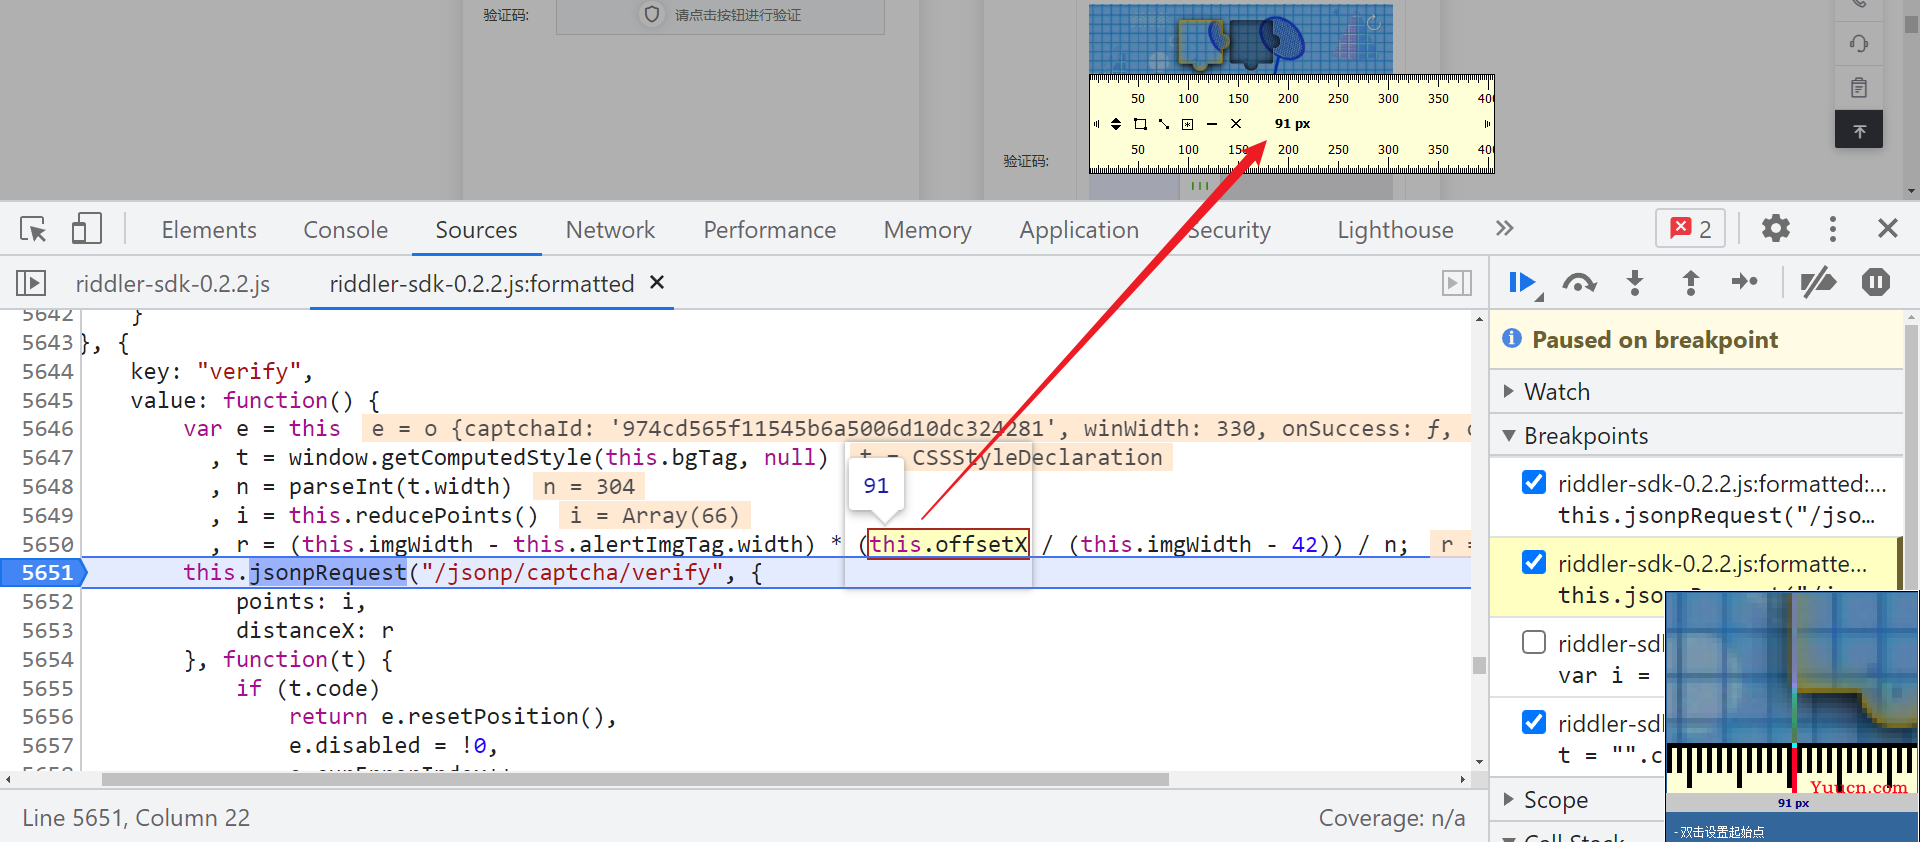Close the ruler tool with X
Viewport: 1920px width, 842px height.
pos(1236,124)
